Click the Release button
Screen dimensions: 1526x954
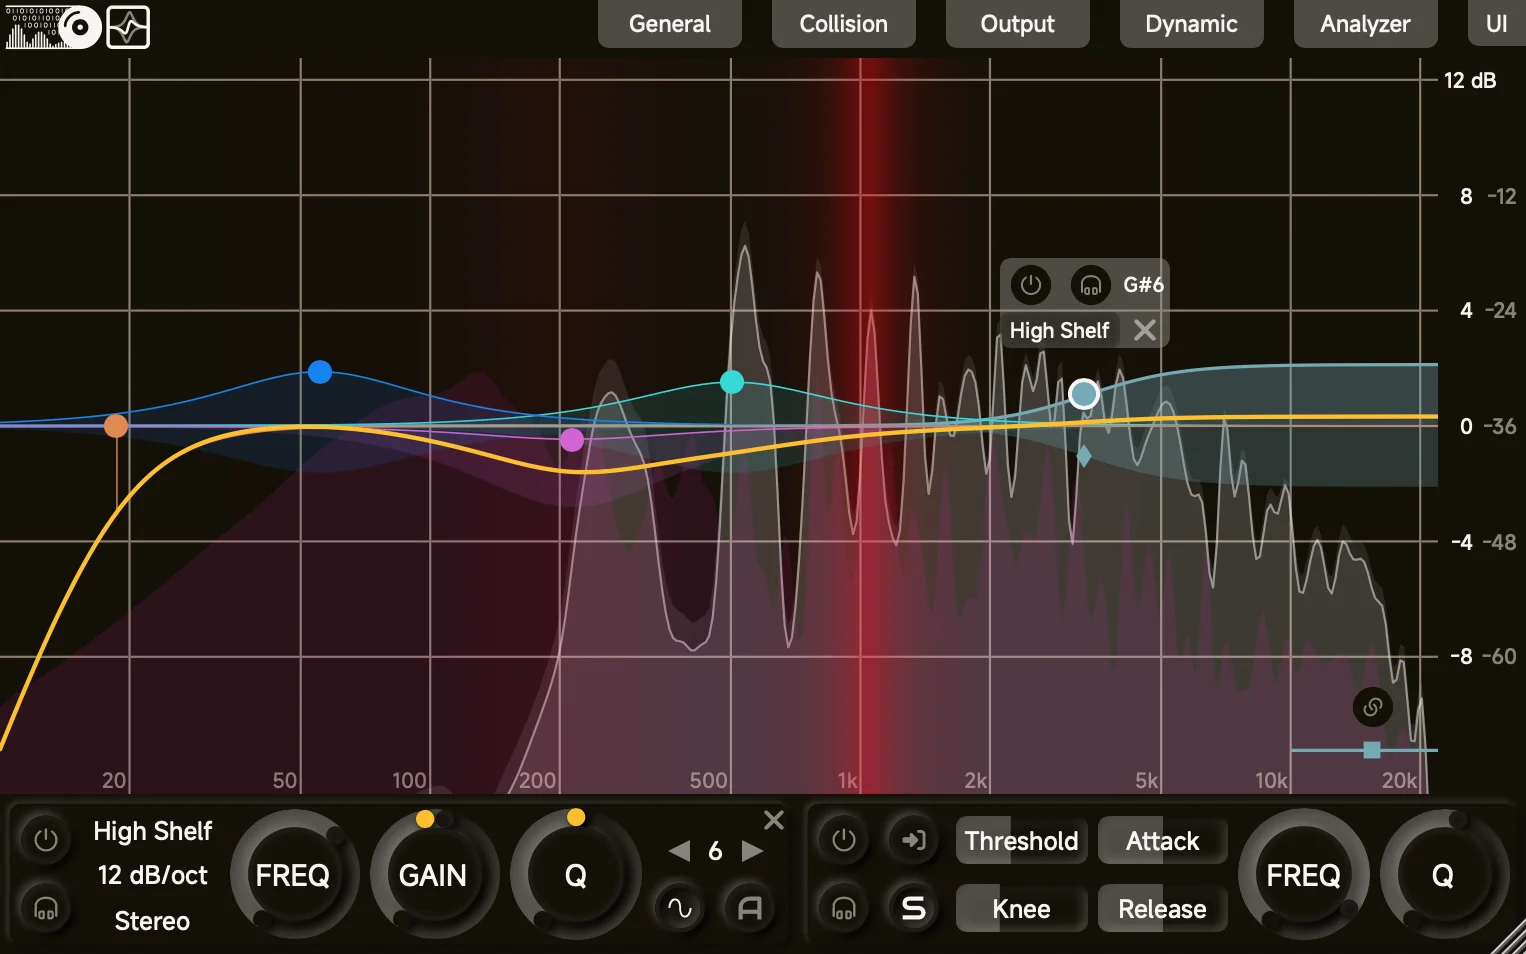tap(1162, 909)
